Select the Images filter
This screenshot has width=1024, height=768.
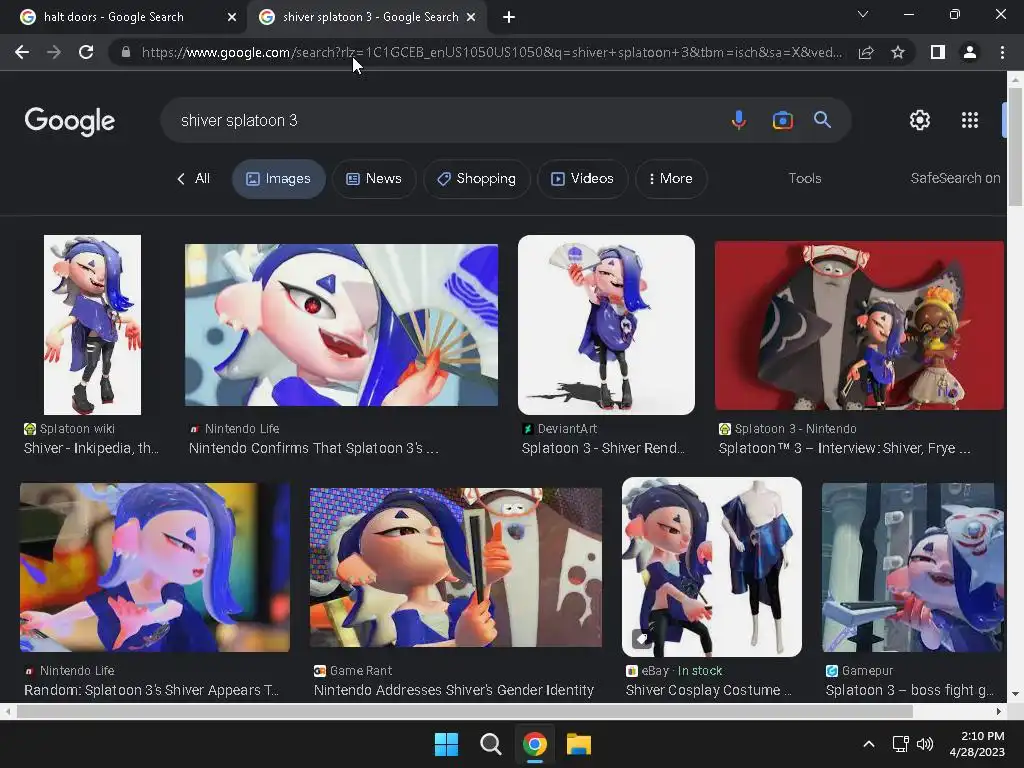pos(278,178)
